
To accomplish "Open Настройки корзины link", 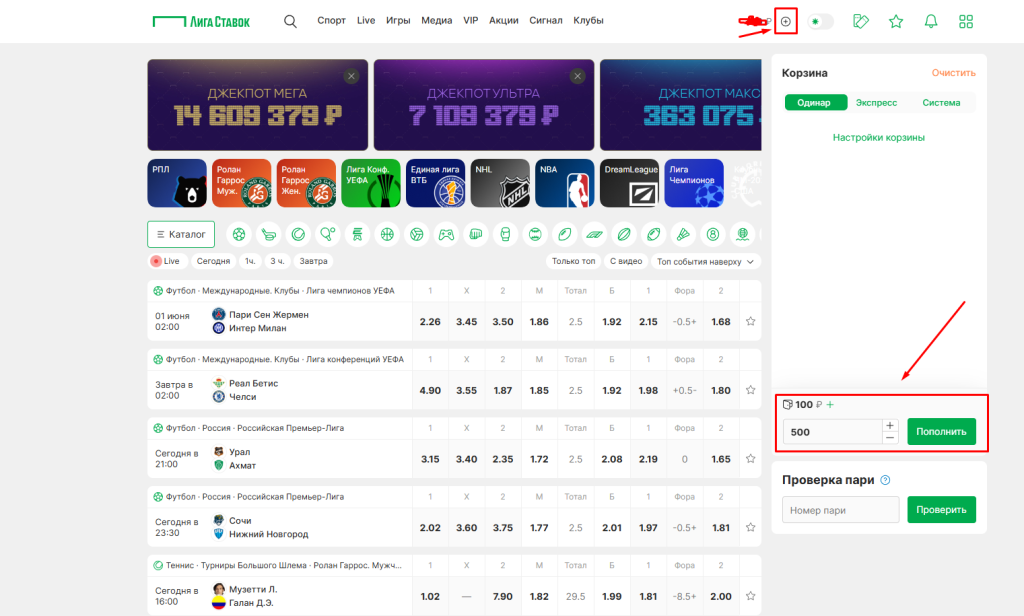I will pos(878,137).
